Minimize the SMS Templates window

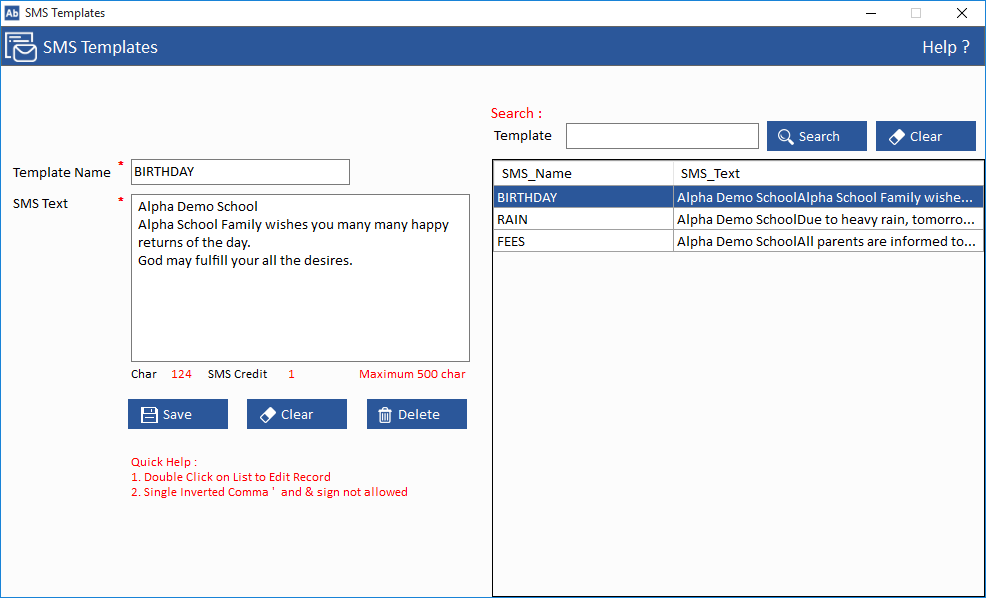[x=869, y=13]
